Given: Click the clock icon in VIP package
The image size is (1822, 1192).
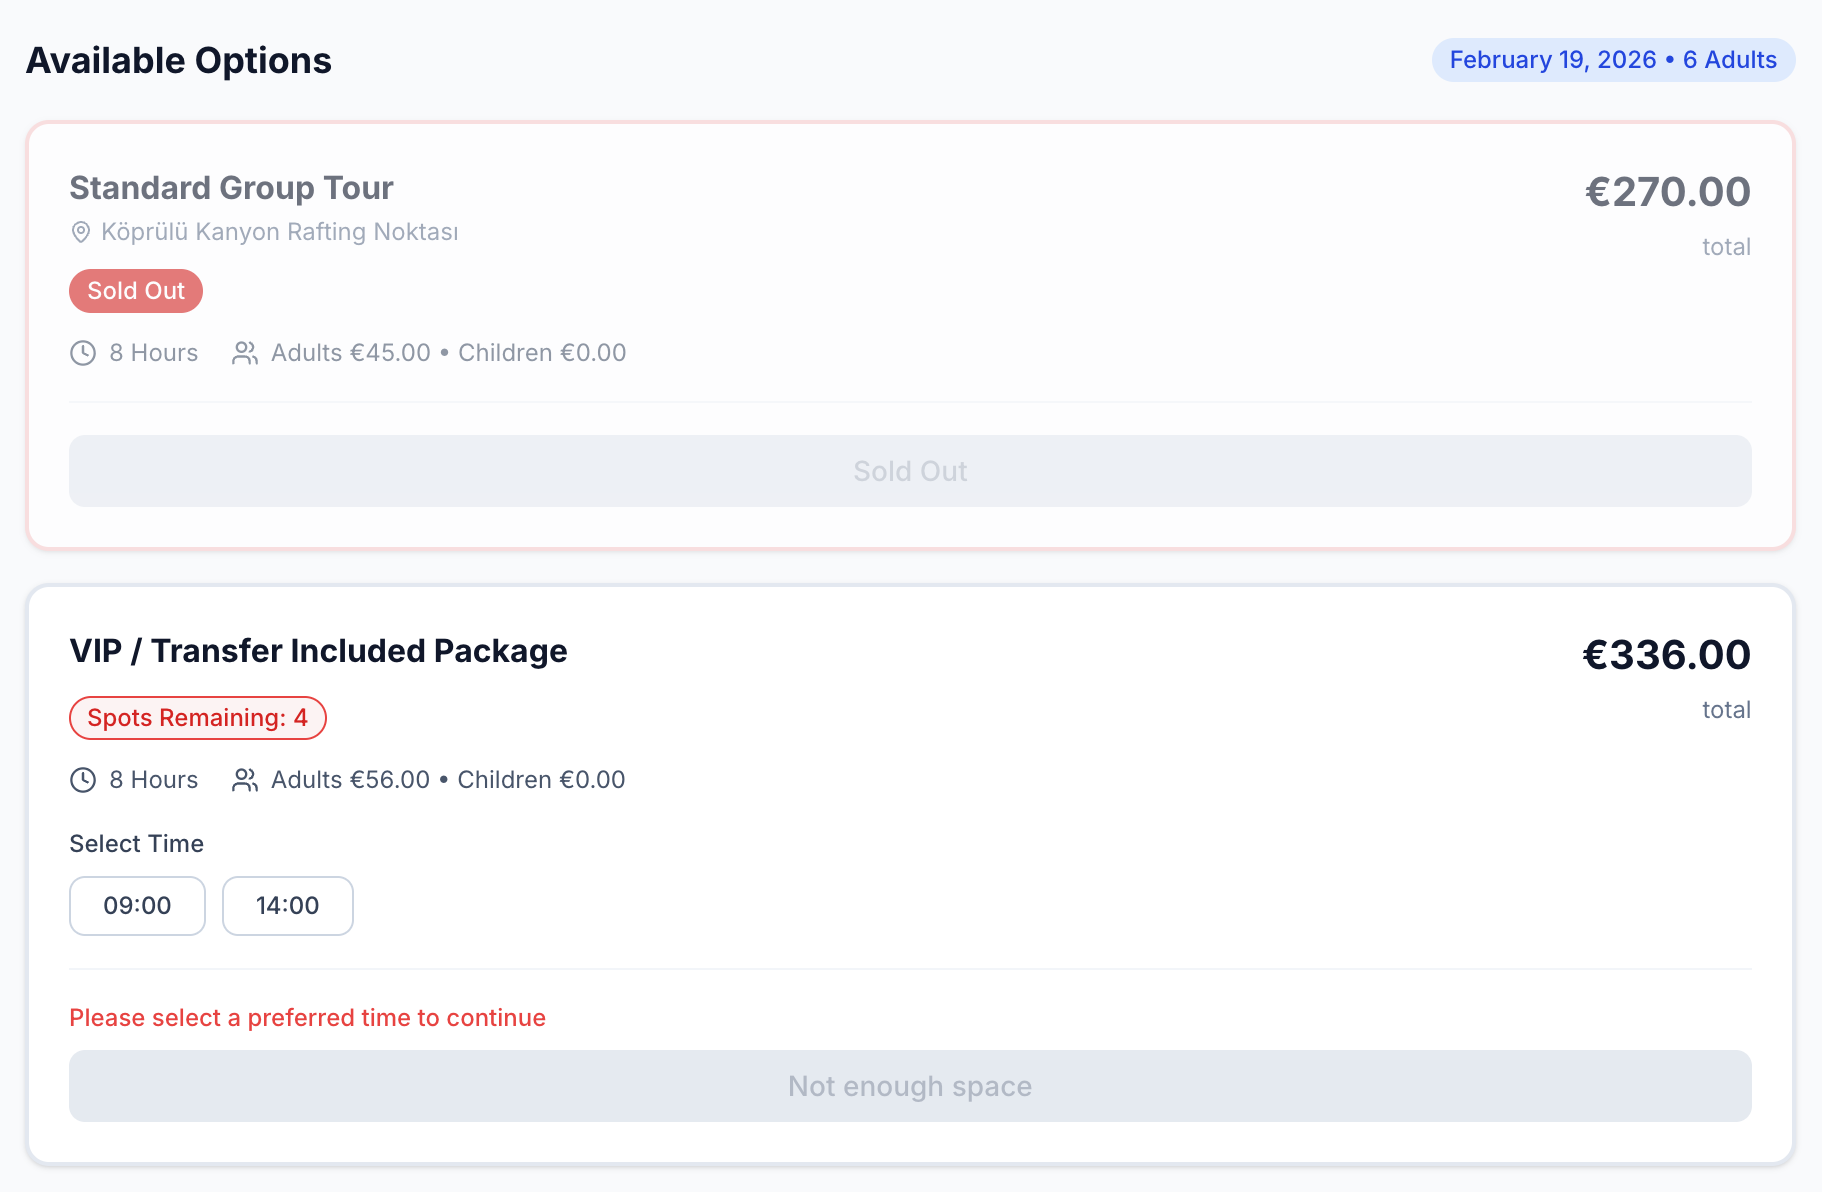Looking at the screenshot, I should click(83, 780).
